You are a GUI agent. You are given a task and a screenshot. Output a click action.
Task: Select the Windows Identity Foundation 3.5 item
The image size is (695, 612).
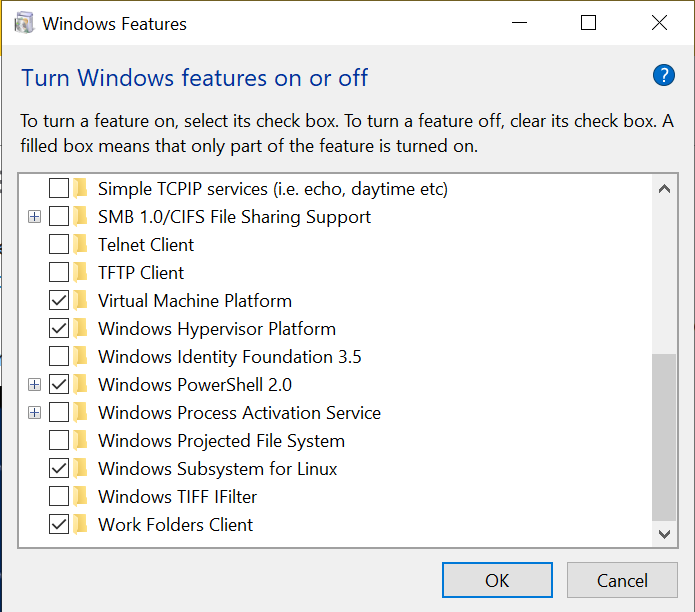tap(229, 357)
